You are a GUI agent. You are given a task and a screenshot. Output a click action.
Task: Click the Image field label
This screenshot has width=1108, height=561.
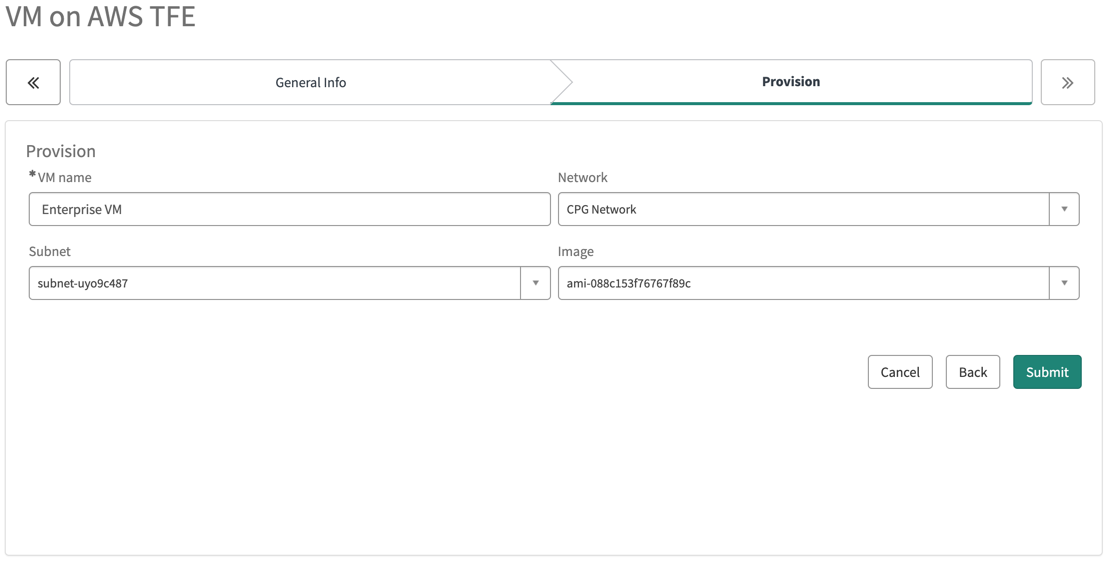(576, 252)
